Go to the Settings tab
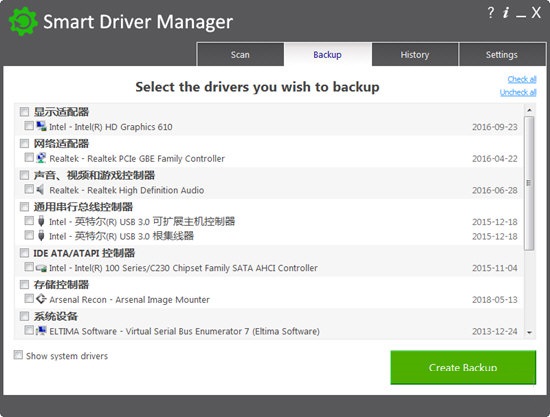 tap(502, 54)
